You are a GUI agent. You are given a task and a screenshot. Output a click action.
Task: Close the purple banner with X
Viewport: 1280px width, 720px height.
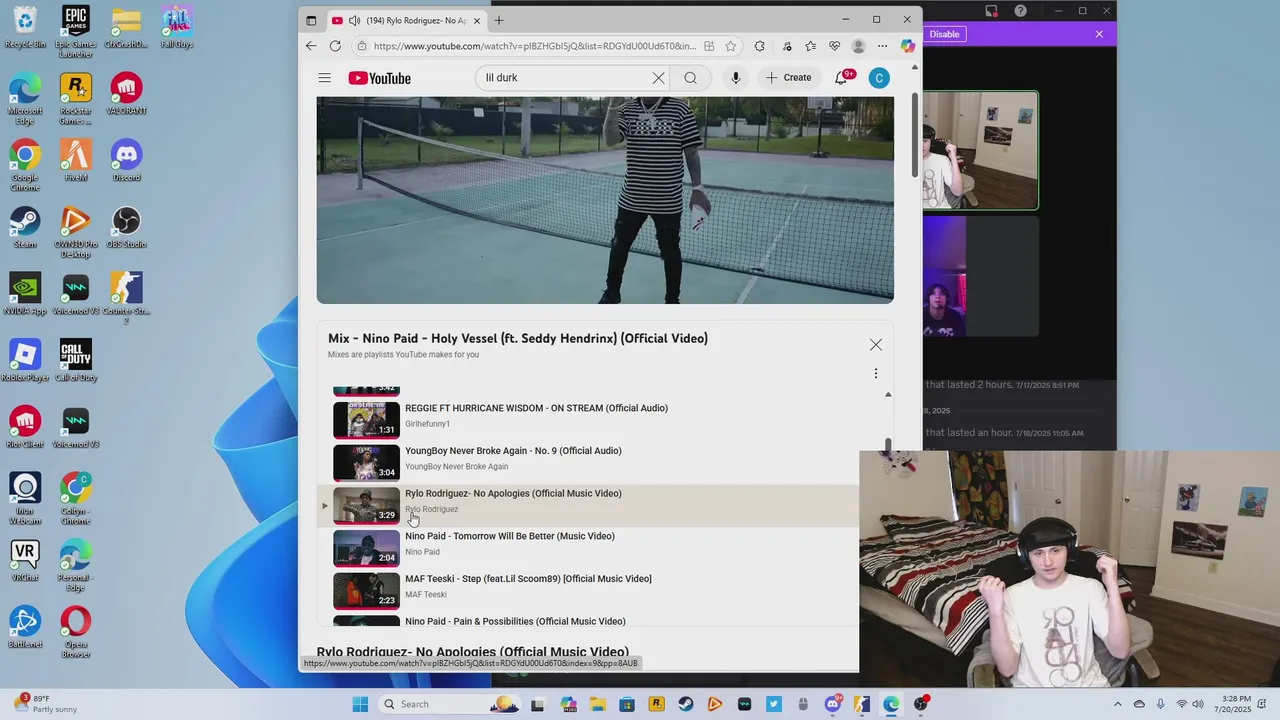click(1099, 34)
